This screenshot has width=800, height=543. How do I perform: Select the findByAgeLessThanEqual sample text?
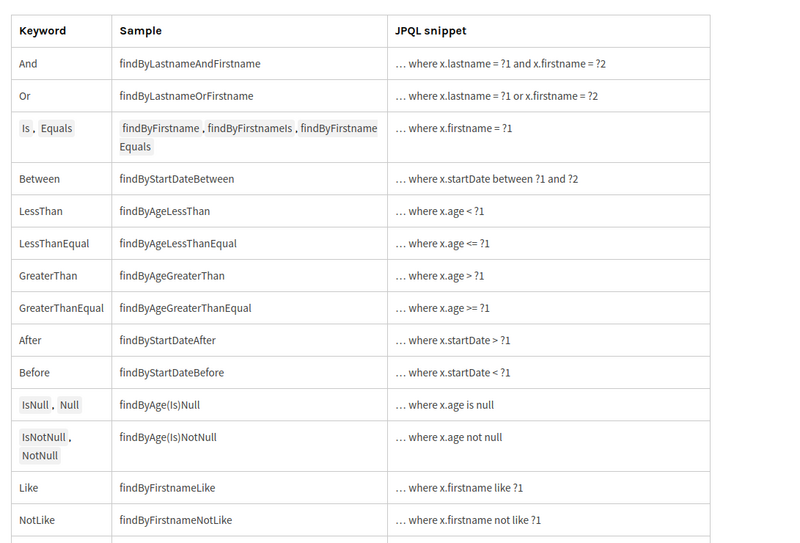[x=178, y=244]
